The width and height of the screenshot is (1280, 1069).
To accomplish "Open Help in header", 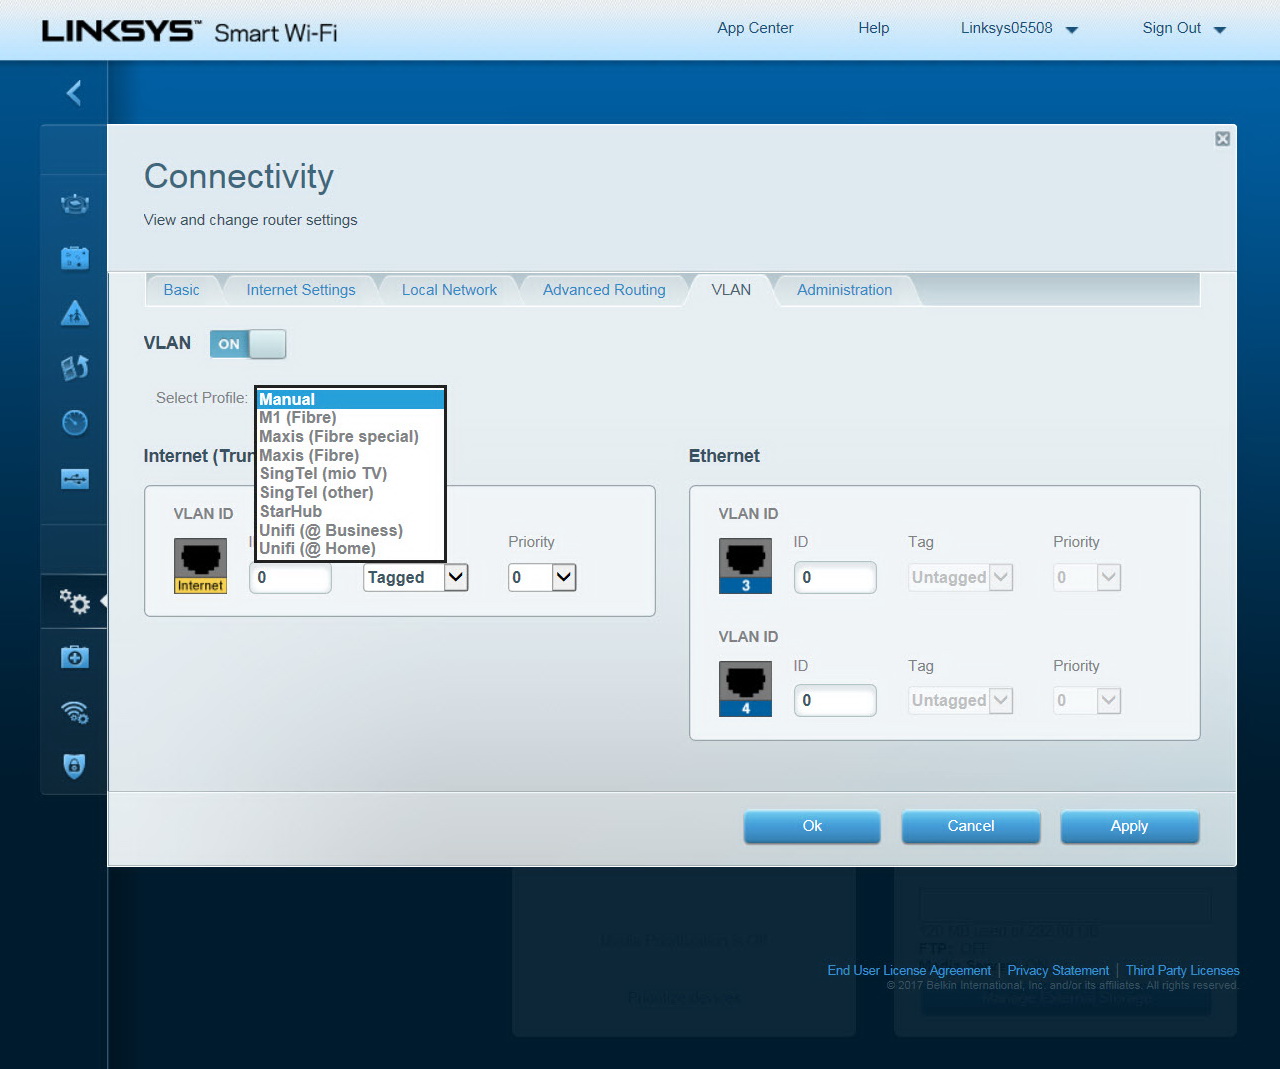I will tap(873, 28).
